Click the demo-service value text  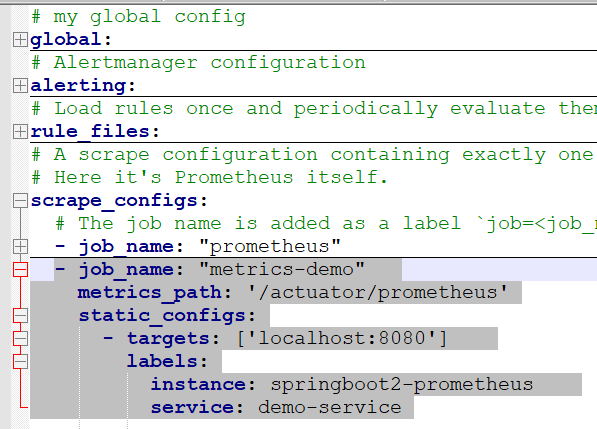pos(330,407)
